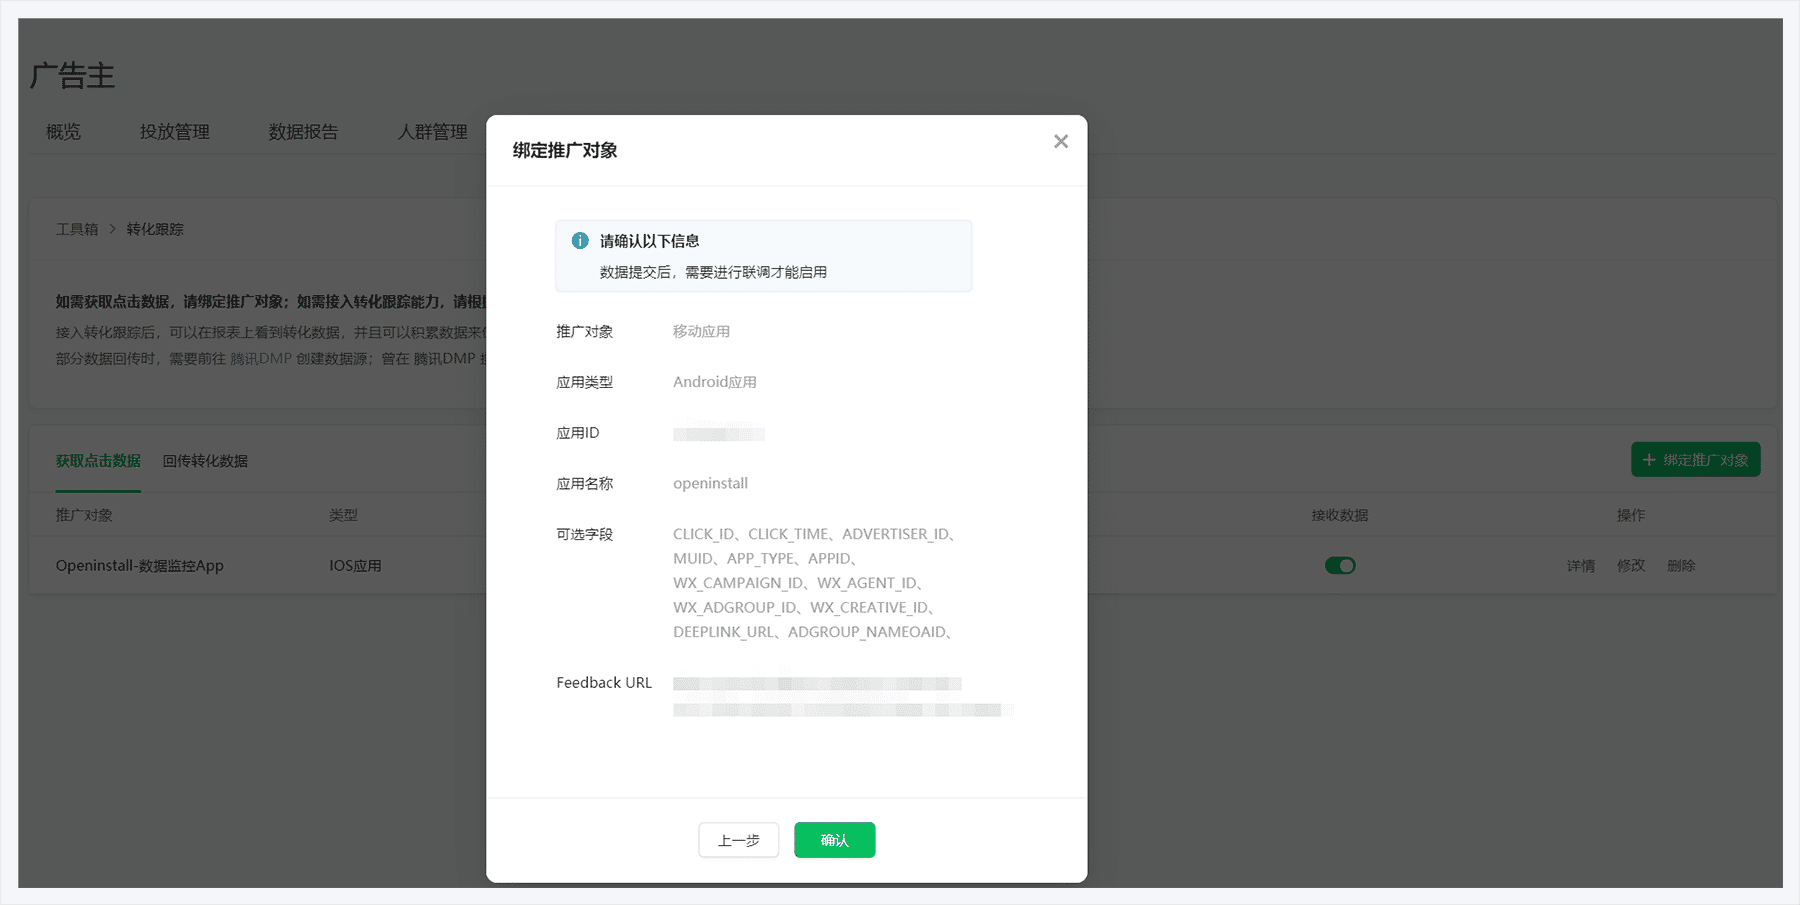Screen dimensions: 1800x905
Task: Click the blue info icon beside 请确认以下信息
Action: coord(580,241)
